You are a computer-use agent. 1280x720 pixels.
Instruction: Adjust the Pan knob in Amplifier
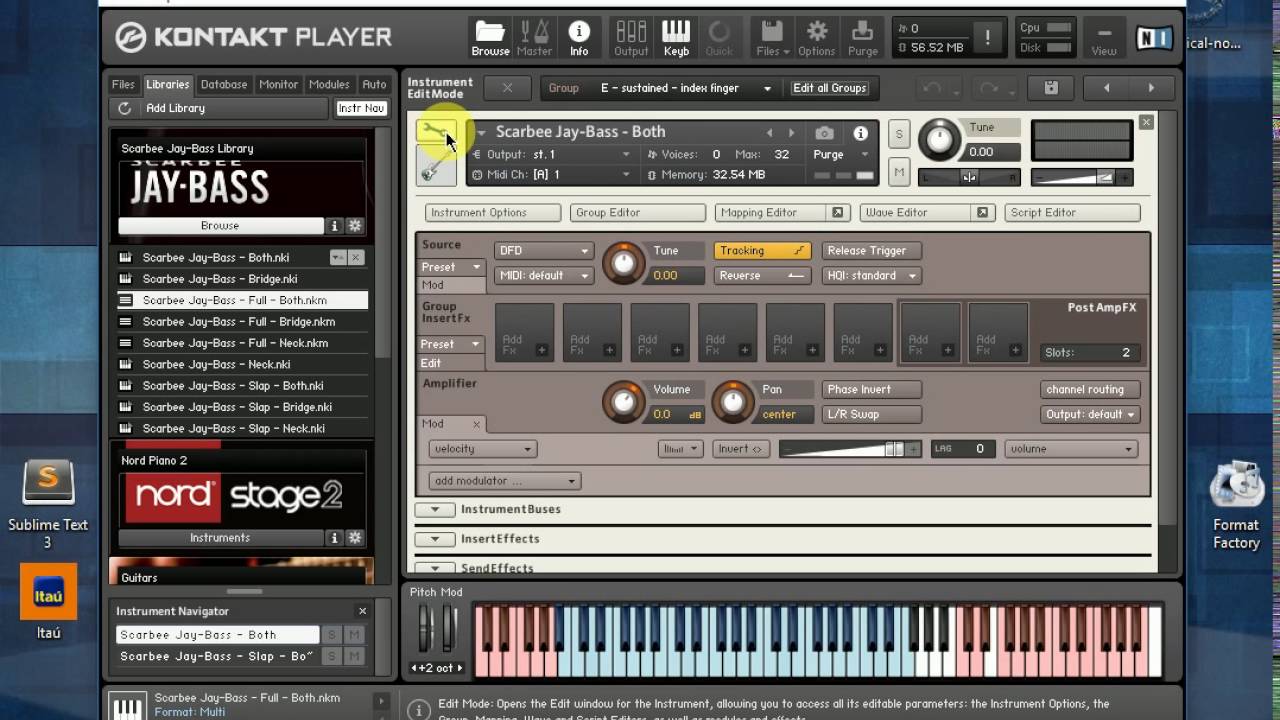pos(733,401)
